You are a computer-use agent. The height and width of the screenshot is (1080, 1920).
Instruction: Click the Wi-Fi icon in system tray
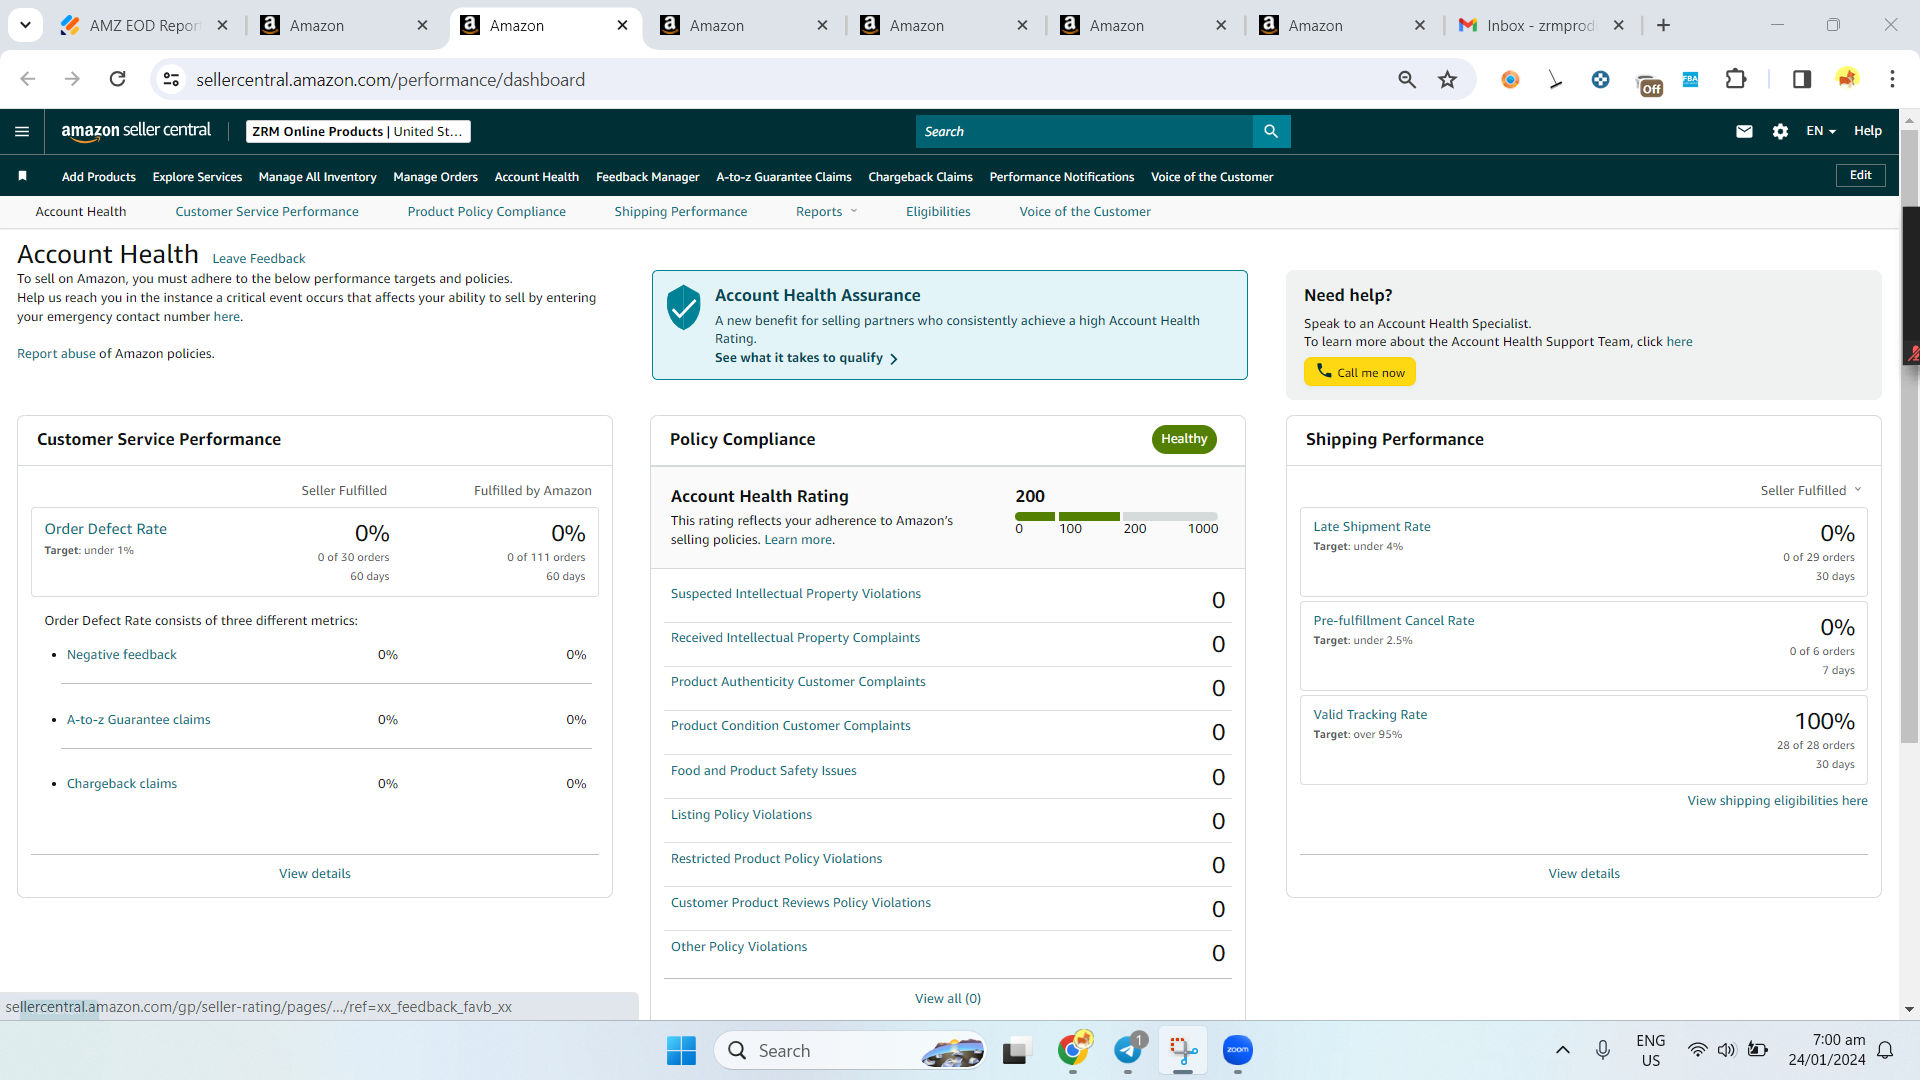(1697, 1050)
